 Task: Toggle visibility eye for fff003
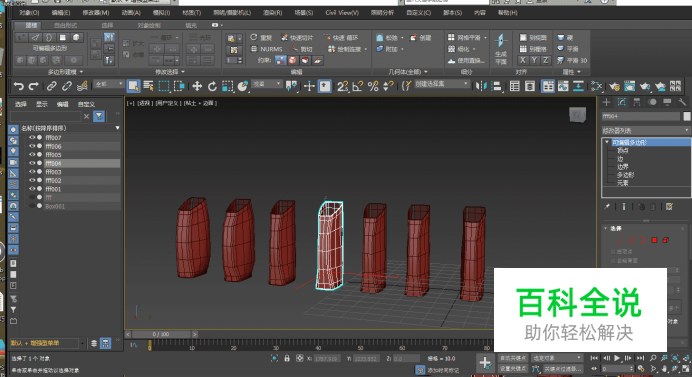(x=32, y=172)
